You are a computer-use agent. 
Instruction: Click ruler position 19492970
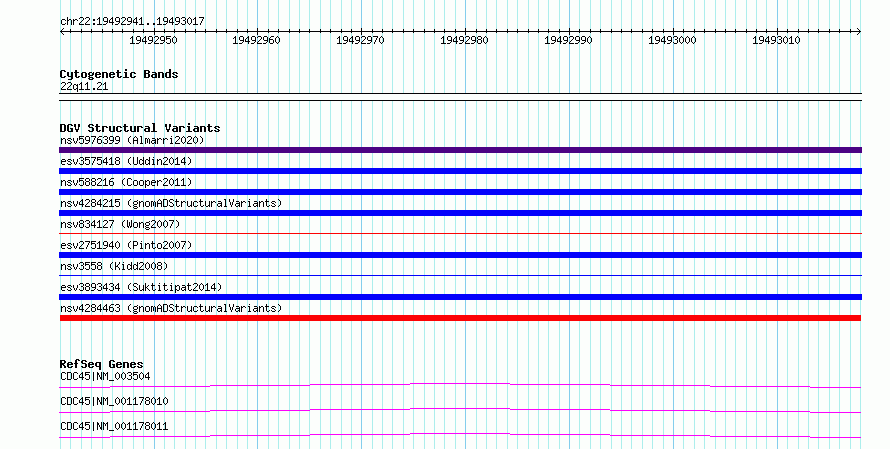360,40
